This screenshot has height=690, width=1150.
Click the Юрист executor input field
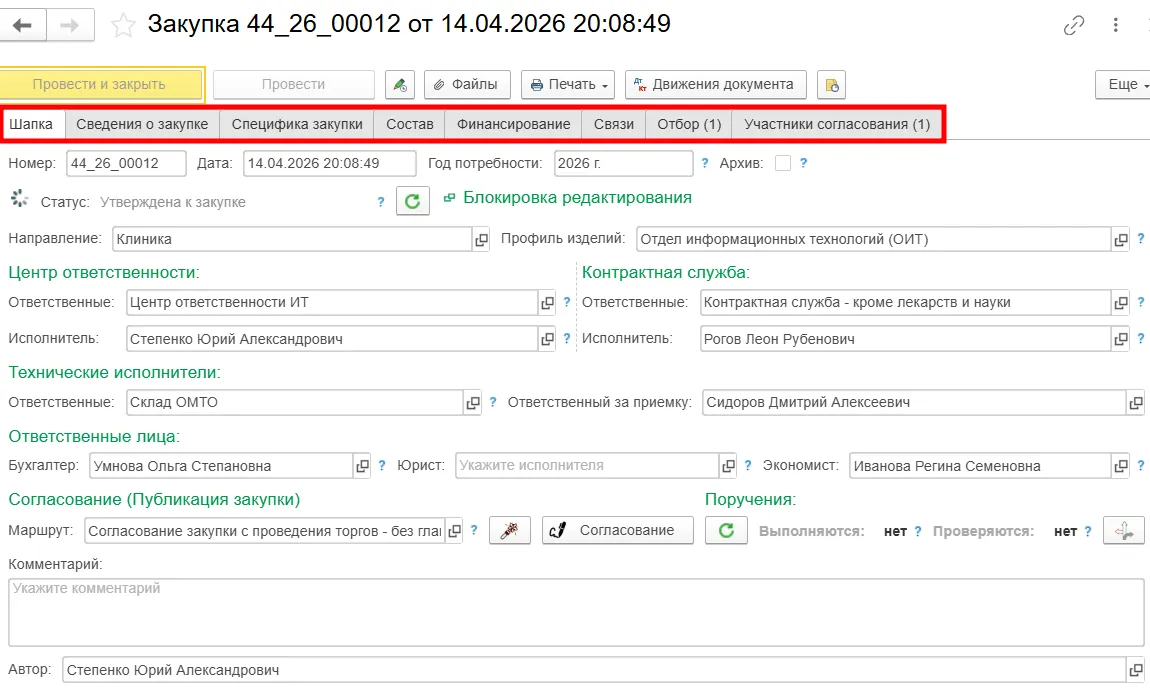tap(587, 466)
